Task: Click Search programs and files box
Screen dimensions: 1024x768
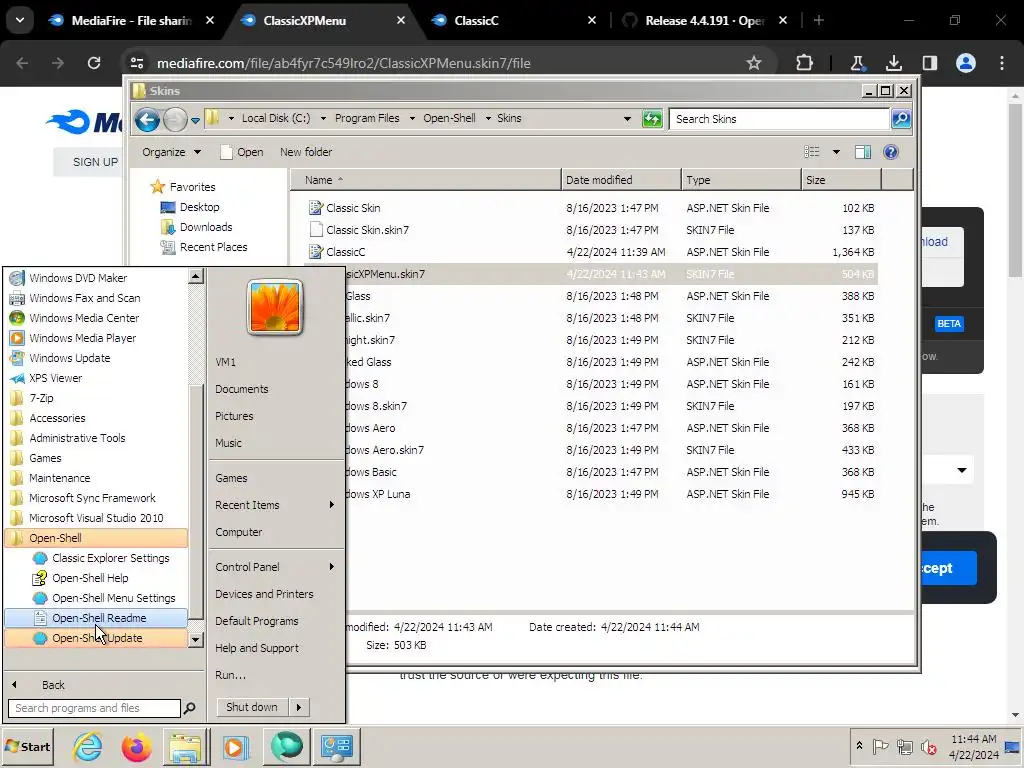Action: coord(94,708)
